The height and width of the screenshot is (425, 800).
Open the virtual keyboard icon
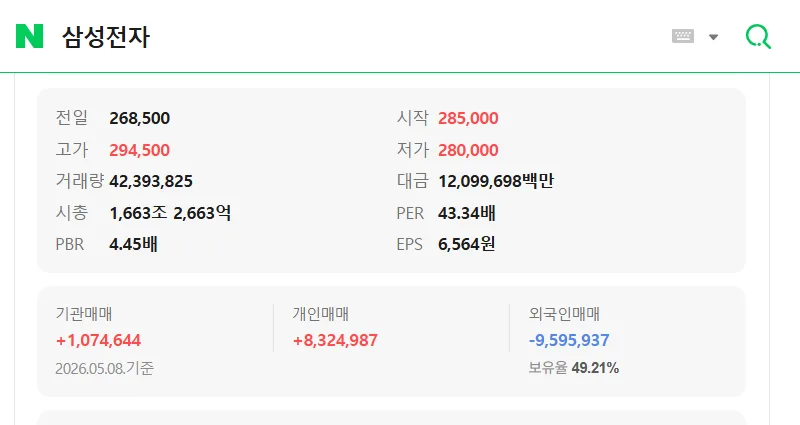coord(683,36)
